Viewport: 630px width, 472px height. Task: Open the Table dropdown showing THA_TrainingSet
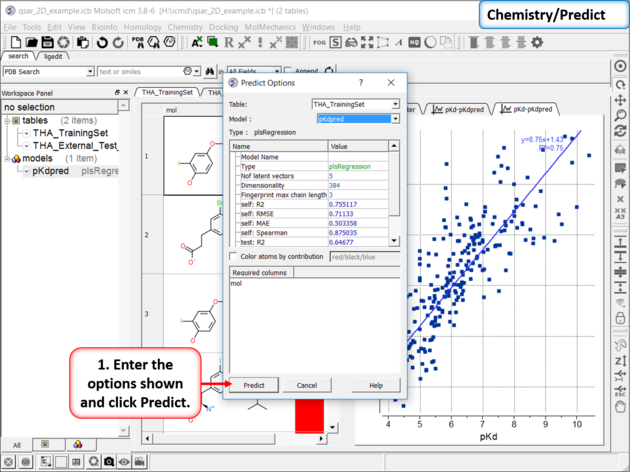click(x=356, y=104)
